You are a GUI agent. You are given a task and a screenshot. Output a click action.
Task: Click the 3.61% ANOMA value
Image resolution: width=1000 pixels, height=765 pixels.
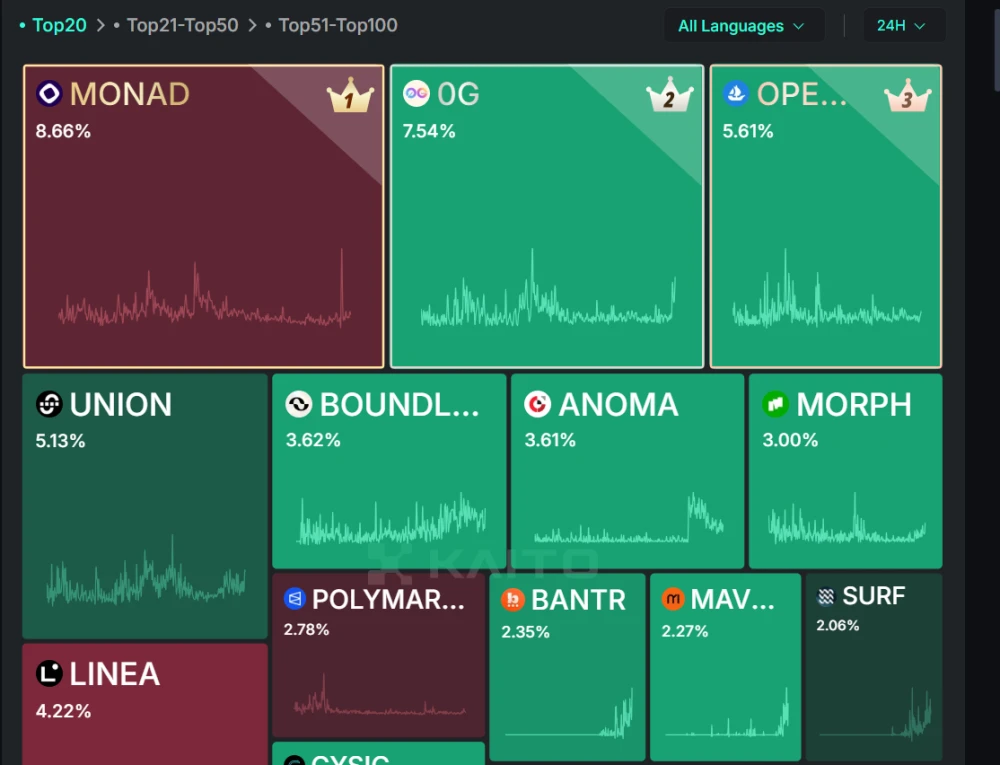click(550, 440)
